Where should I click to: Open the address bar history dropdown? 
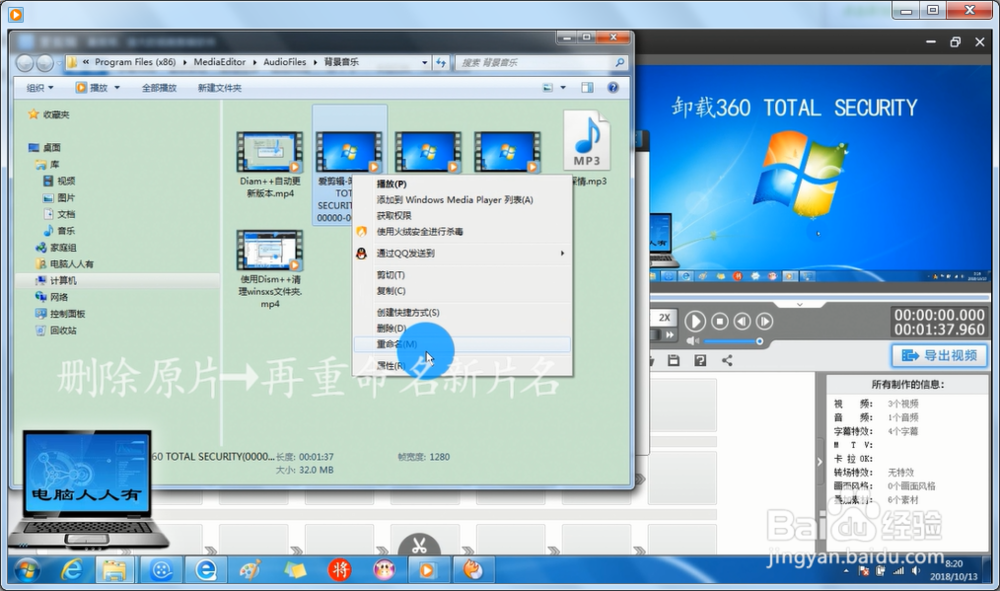pyautogui.click(x=424, y=62)
